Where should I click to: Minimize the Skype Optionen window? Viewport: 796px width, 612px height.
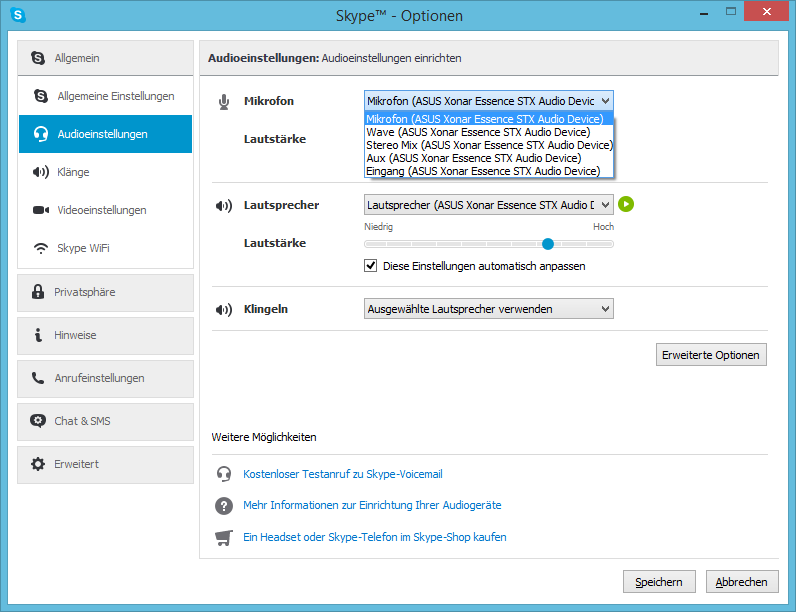pos(704,13)
